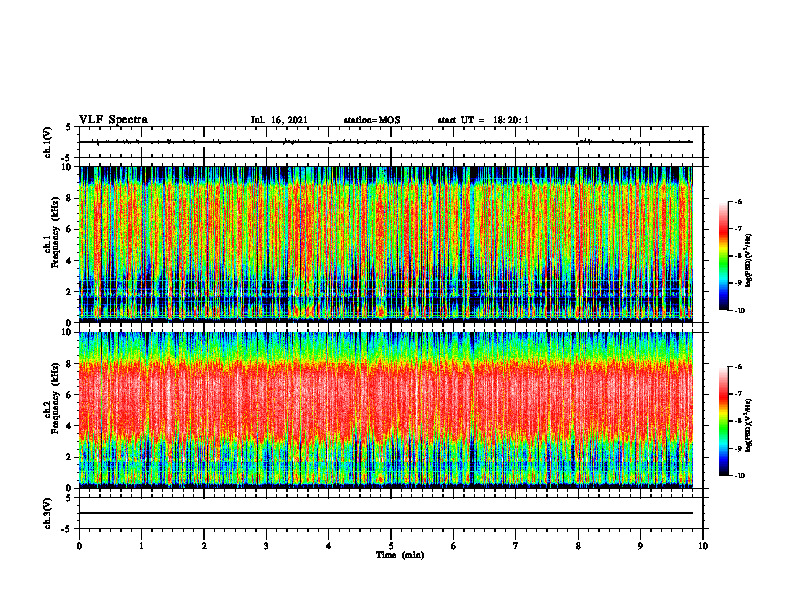792x612 pixels.
Task: Click the 'ch.1(V)' axis label
Action: click(48, 142)
